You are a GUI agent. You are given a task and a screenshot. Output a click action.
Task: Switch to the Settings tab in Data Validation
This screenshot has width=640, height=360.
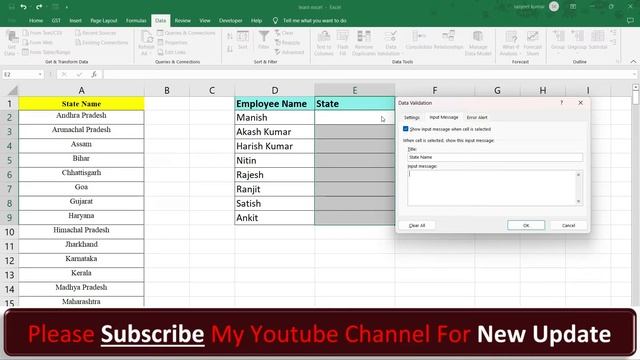(x=412, y=118)
